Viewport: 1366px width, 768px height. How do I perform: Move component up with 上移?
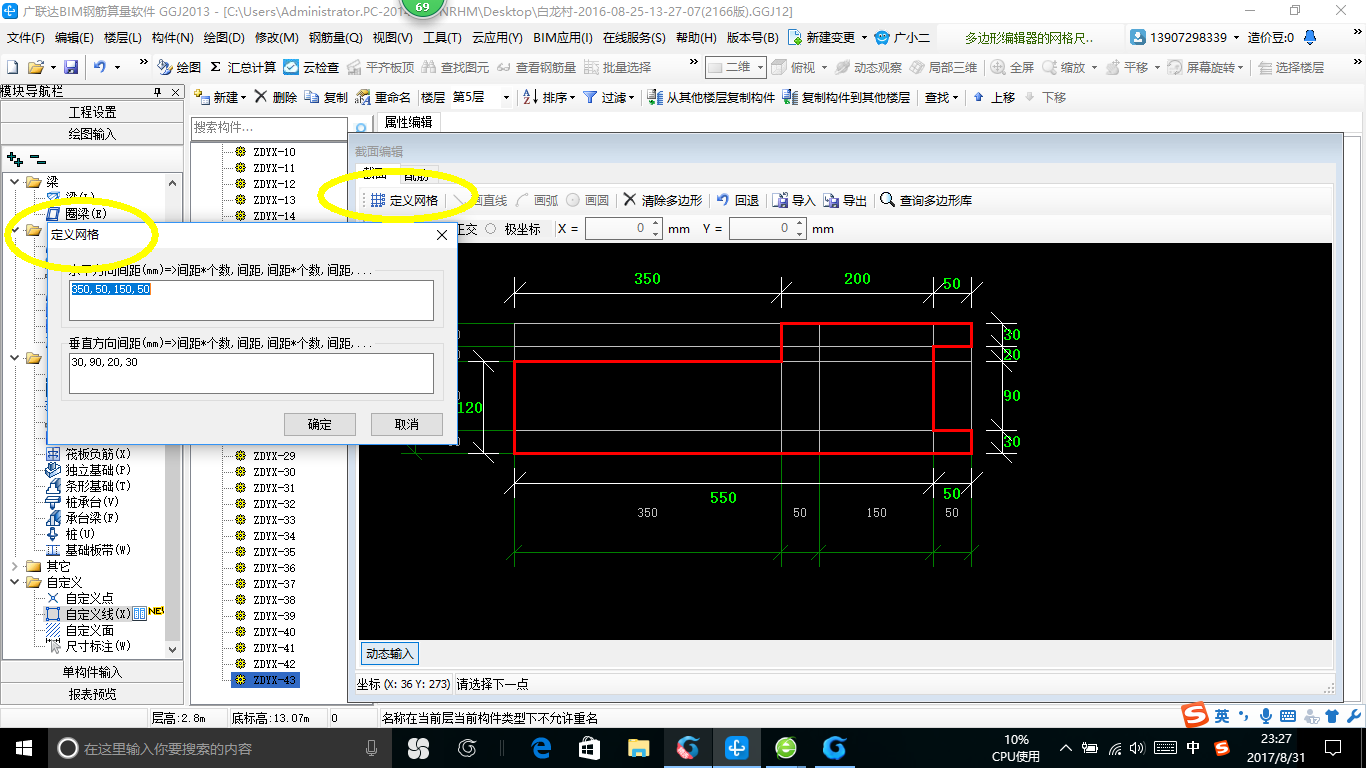(x=993, y=97)
